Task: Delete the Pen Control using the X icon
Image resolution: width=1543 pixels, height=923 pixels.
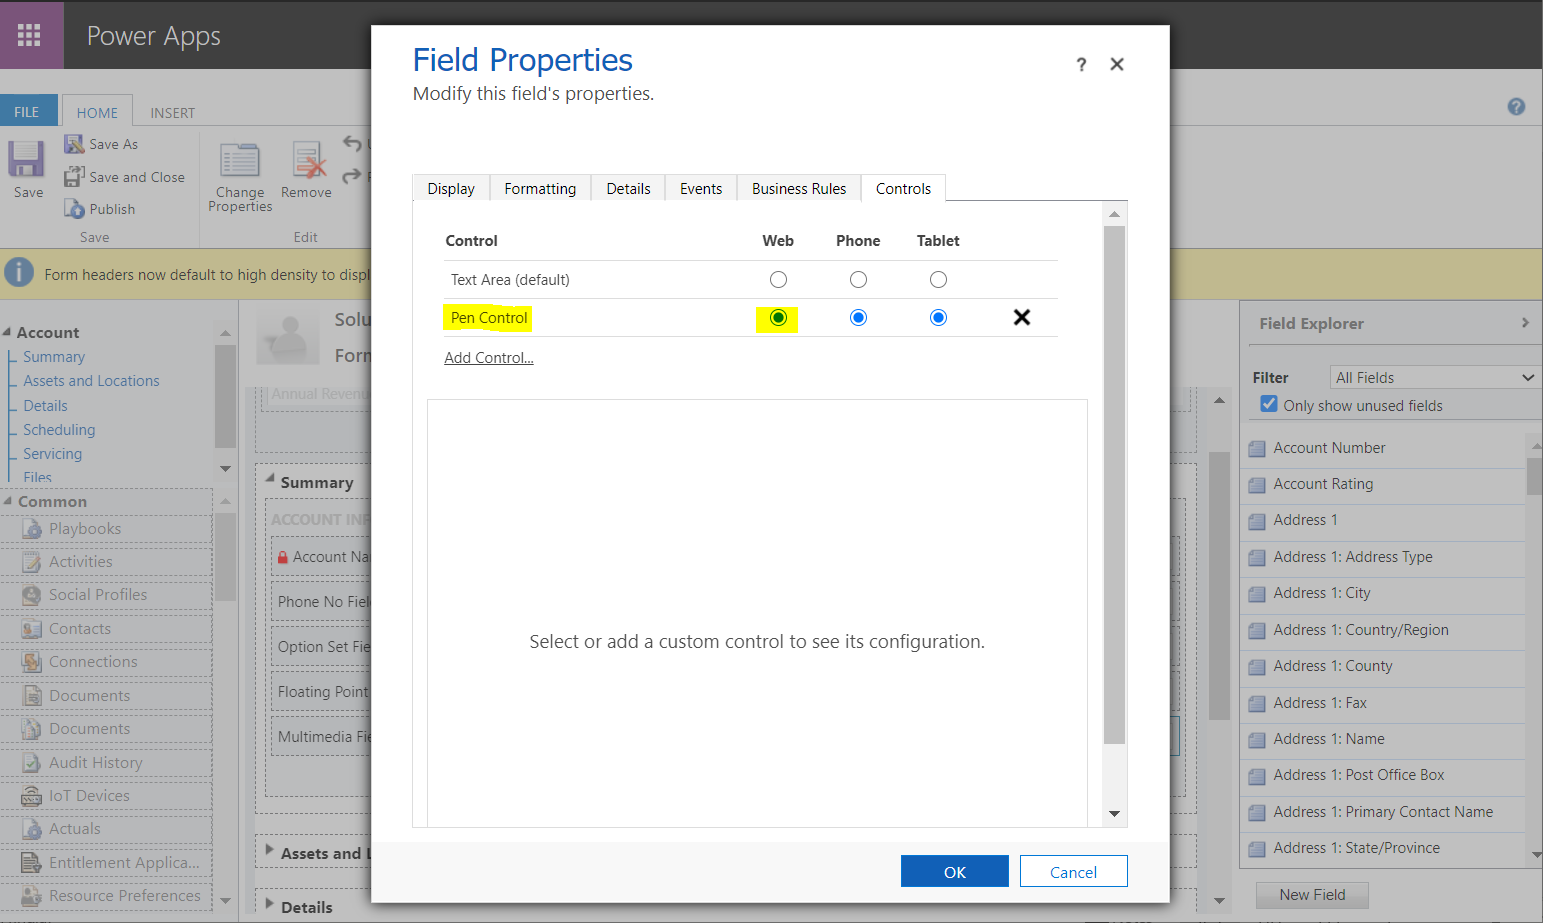Action: (x=1021, y=317)
